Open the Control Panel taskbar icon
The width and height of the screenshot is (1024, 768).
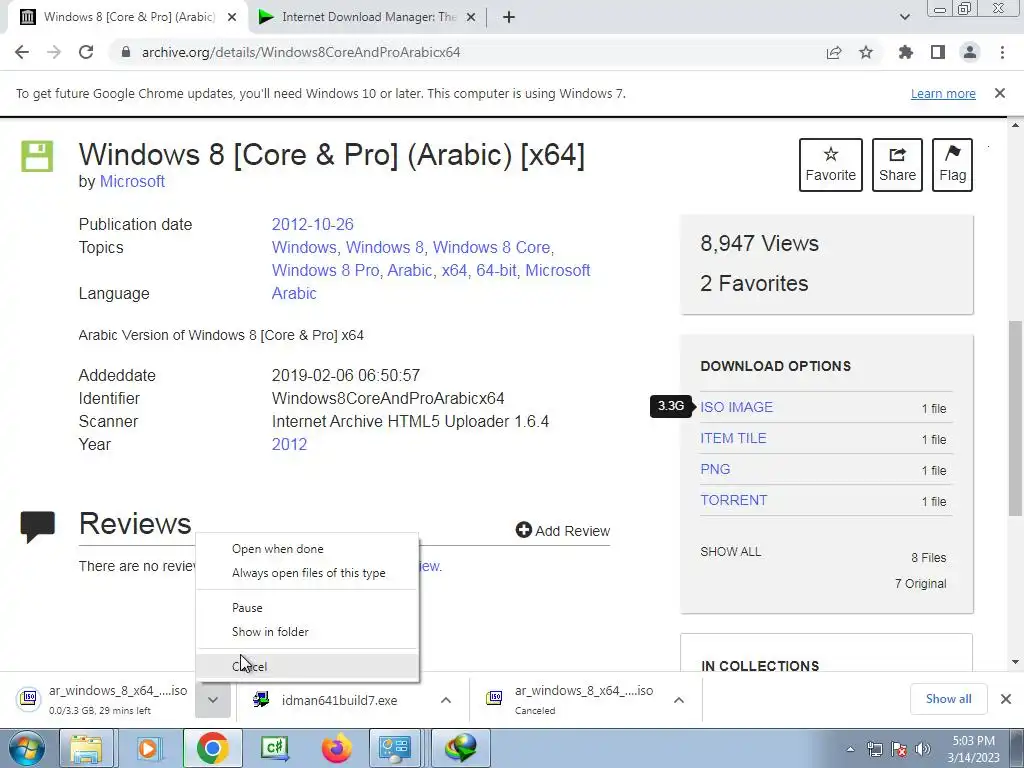[x=394, y=748]
